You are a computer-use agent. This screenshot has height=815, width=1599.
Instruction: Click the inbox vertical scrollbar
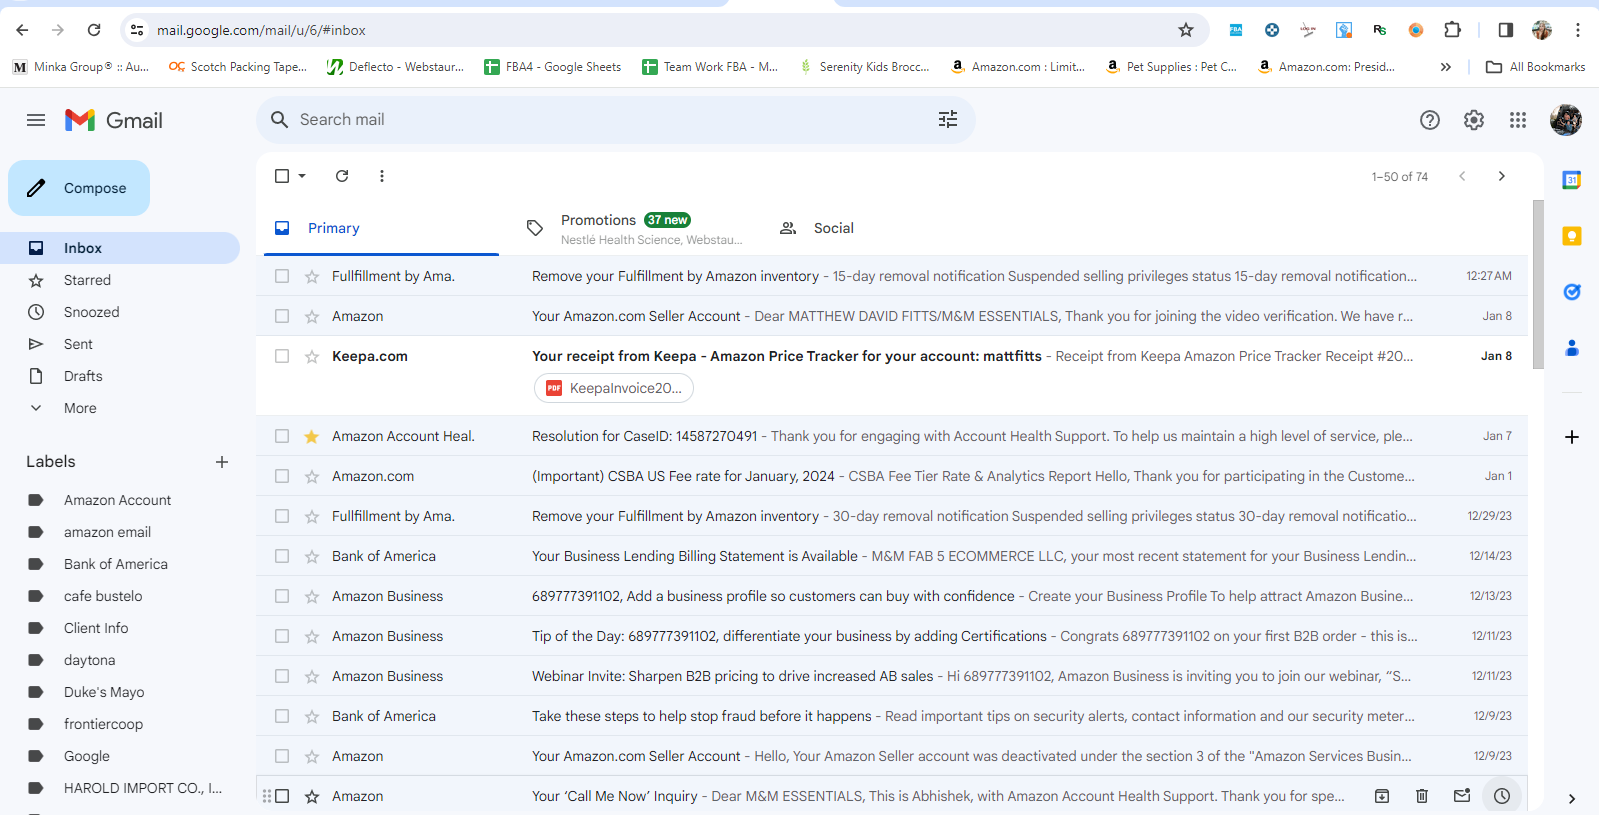click(x=1538, y=284)
